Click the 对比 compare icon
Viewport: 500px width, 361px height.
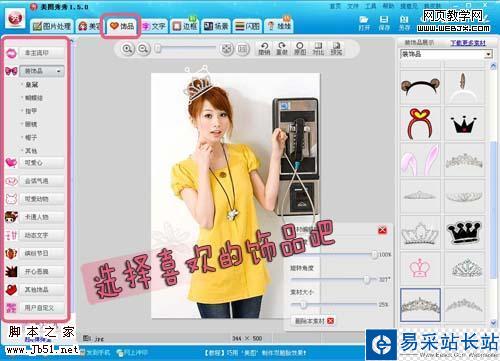click(x=318, y=49)
